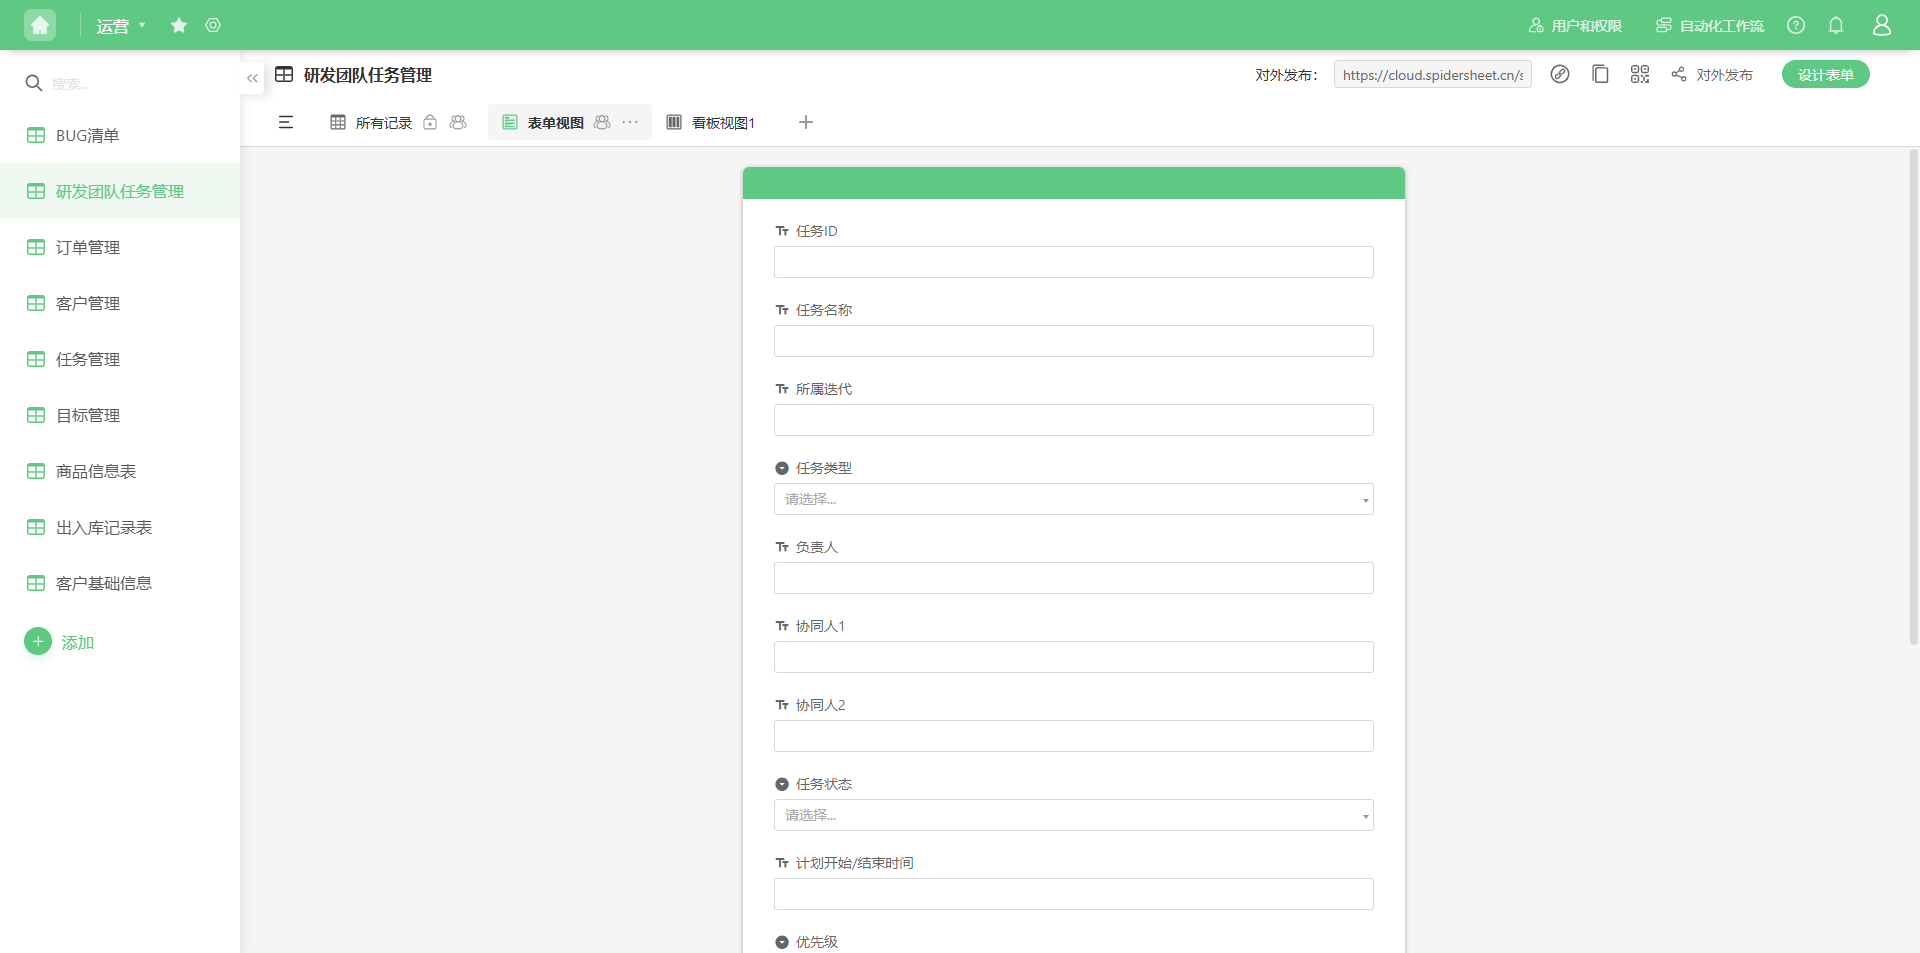Click the help question mark icon
Screen dimensions: 1920x953
click(1796, 25)
